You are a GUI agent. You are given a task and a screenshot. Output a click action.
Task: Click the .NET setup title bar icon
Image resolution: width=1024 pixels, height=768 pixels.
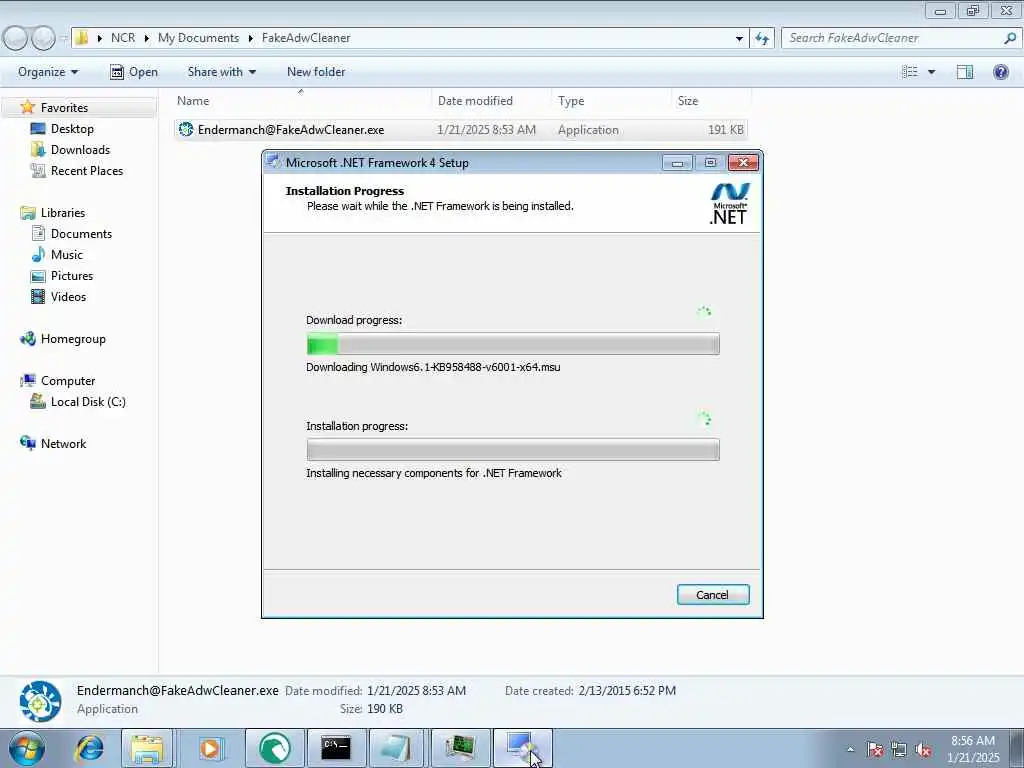[x=274, y=162]
